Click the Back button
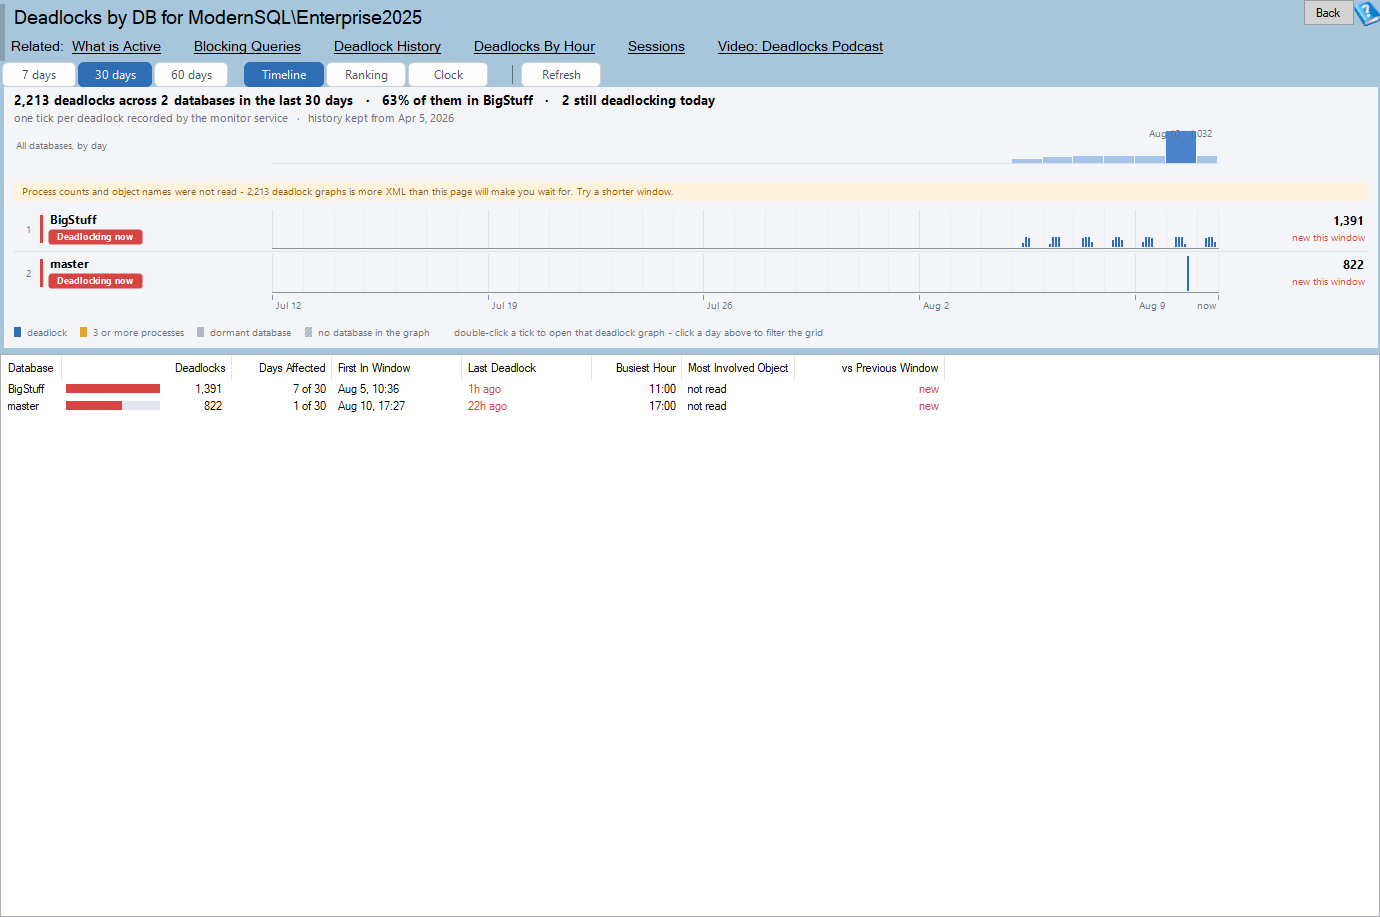The image size is (1380, 917). (1328, 13)
